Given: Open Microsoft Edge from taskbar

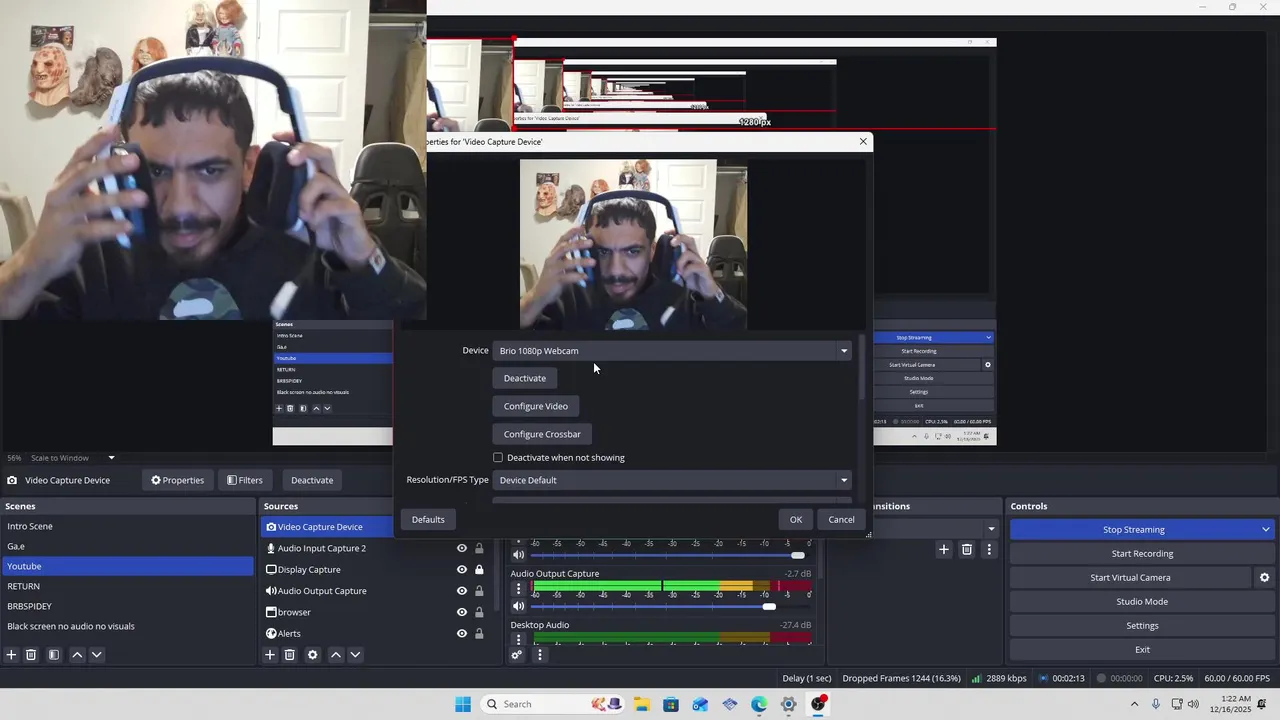Looking at the screenshot, I should click(x=759, y=704).
